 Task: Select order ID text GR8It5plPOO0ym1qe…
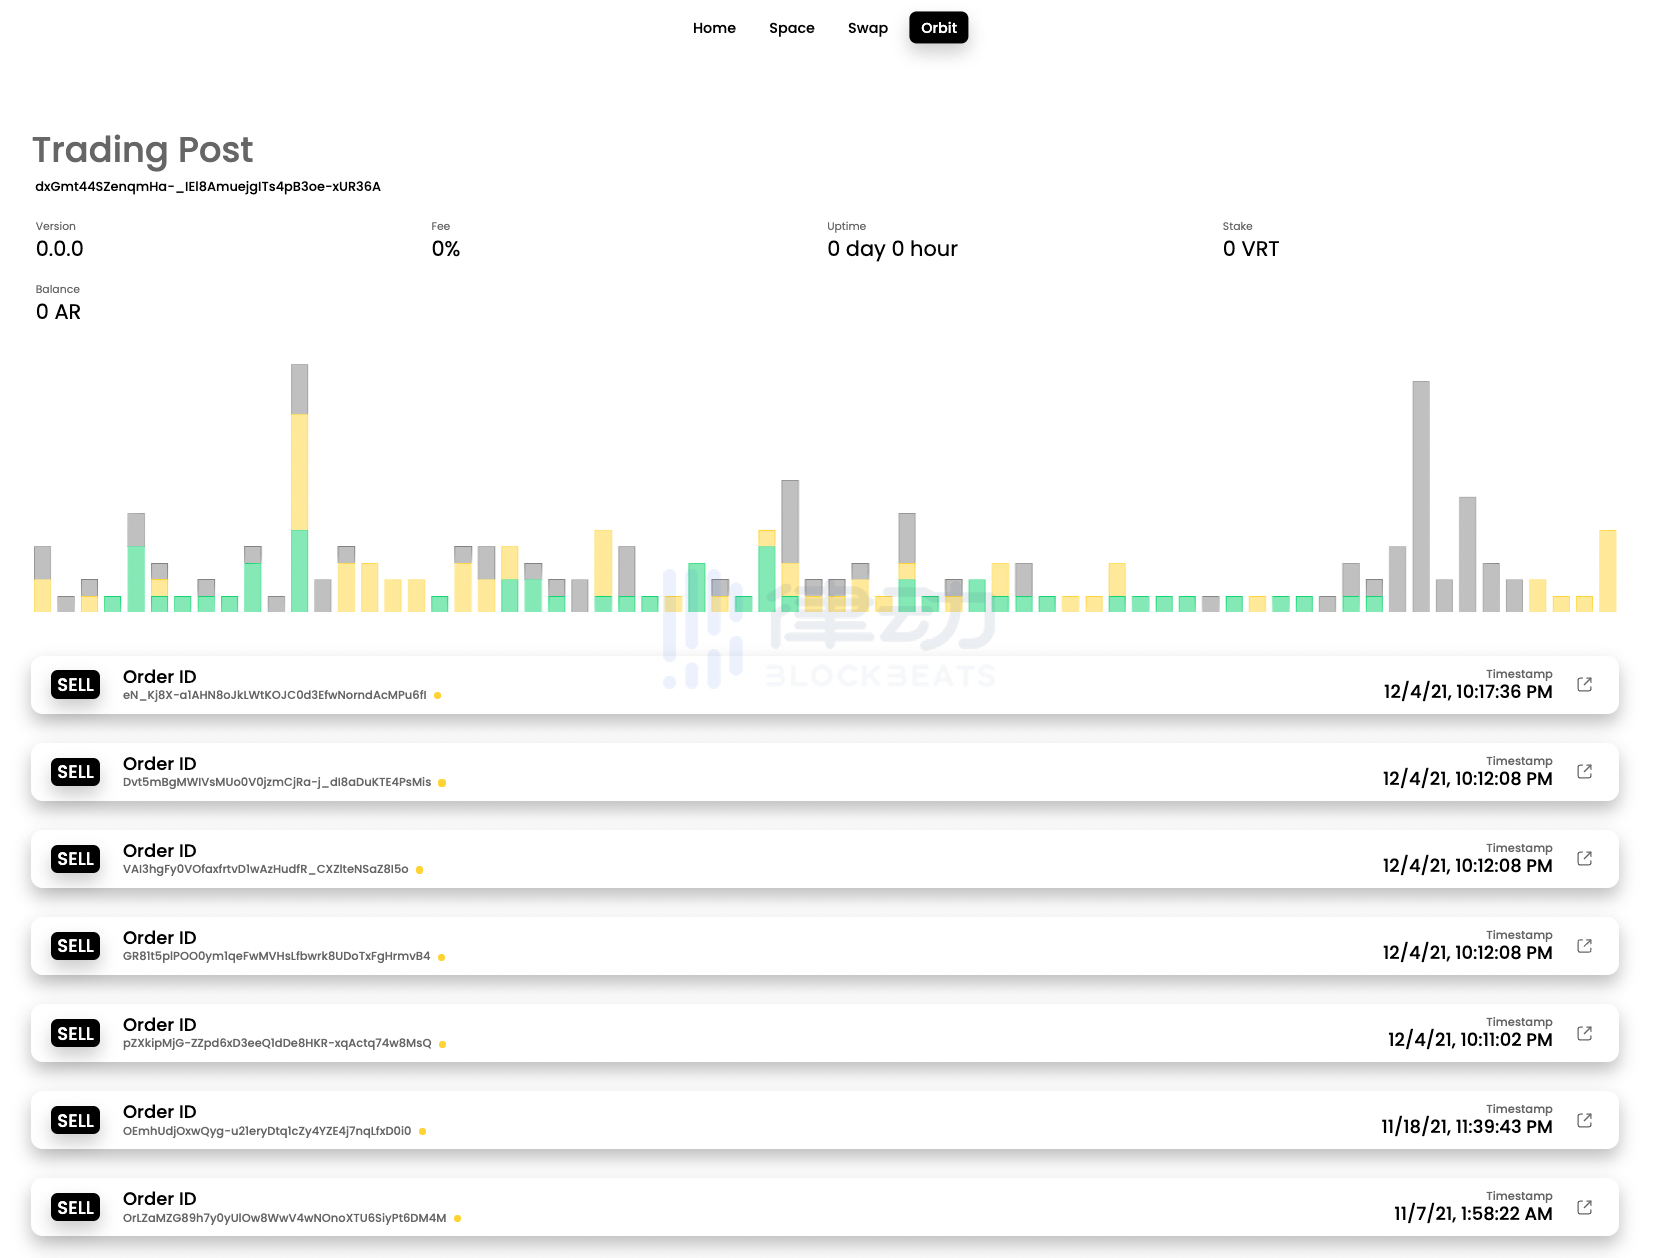point(277,956)
